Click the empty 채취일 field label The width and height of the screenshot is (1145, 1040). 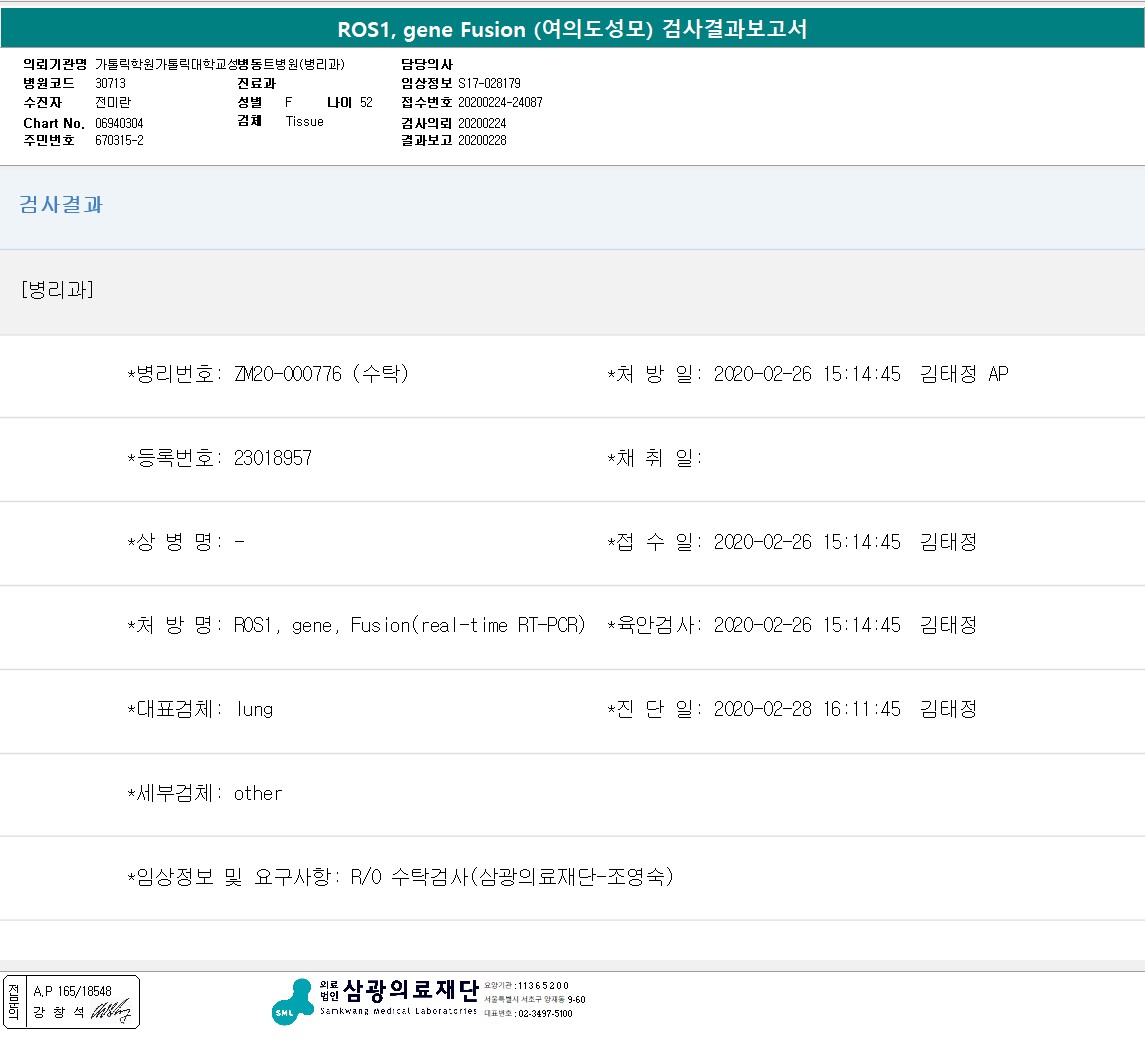coord(654,458)
